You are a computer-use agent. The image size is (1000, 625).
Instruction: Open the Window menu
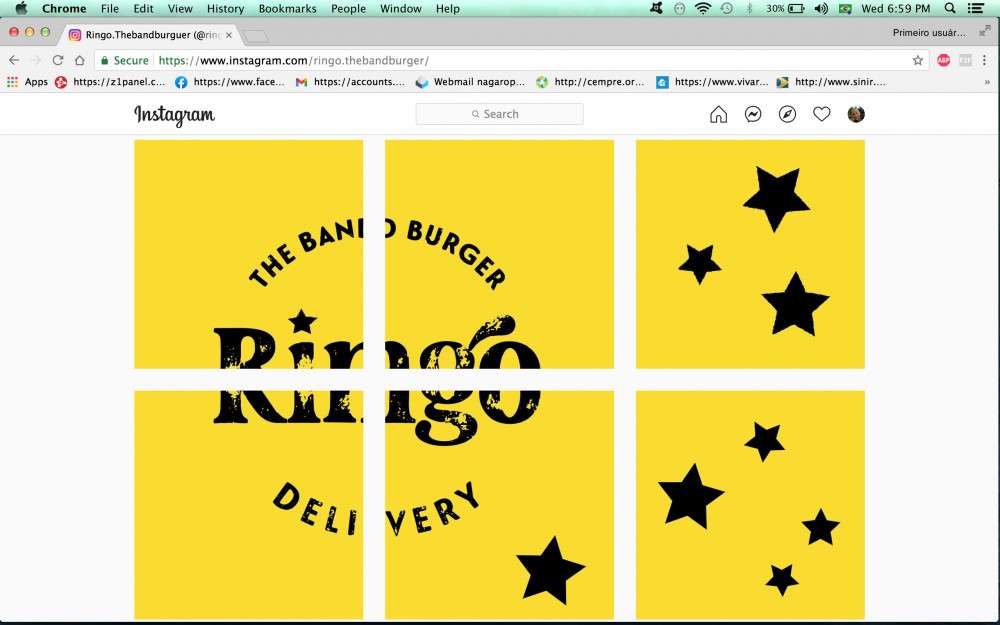401,8
